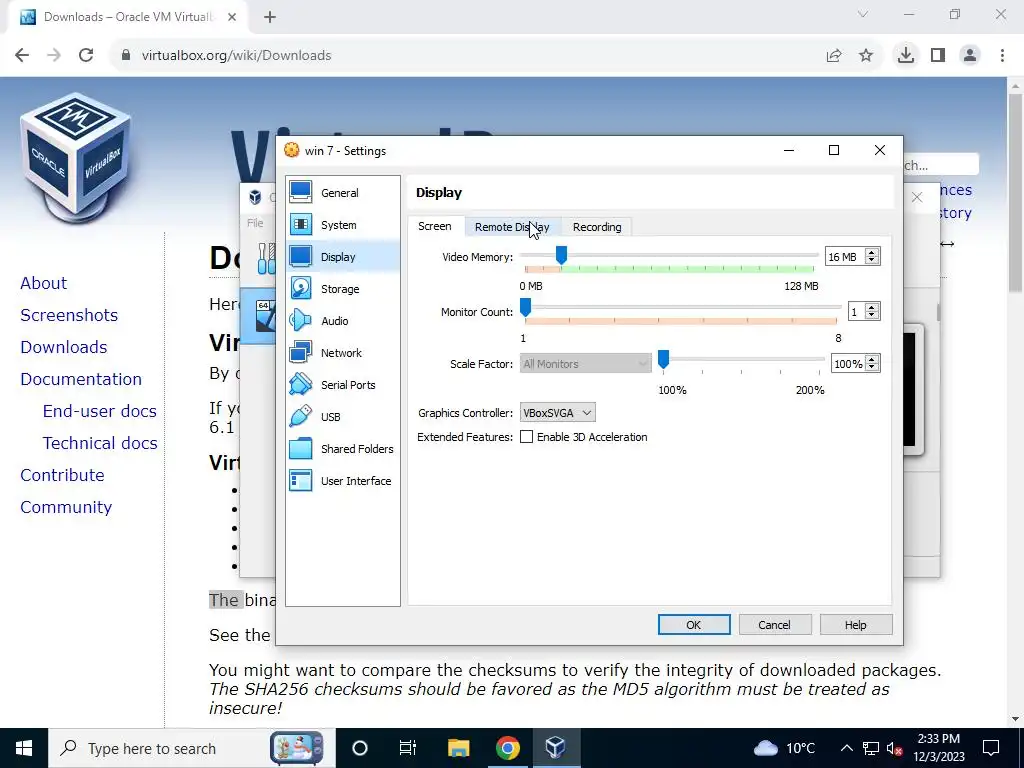Open Chrome downloads icon in toolbar
Screen dimensions: 1024x768
point(905,56)
